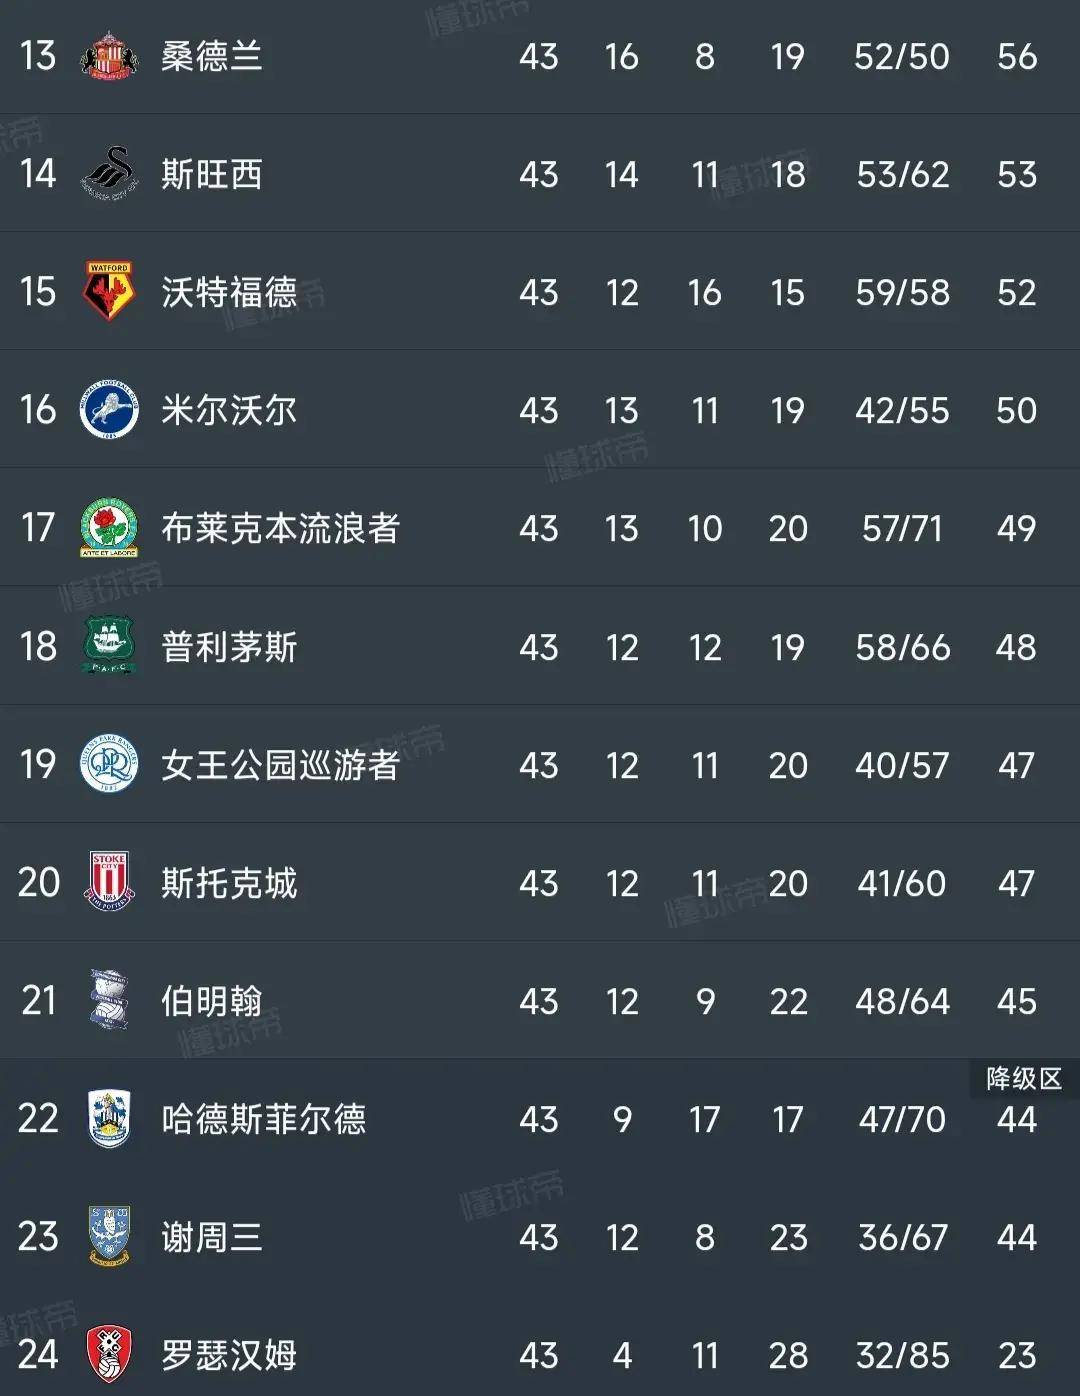The height and width of the screenshot is (1396, 1080).
Task: Open team name 桑德兰
Action: point(212,56)
